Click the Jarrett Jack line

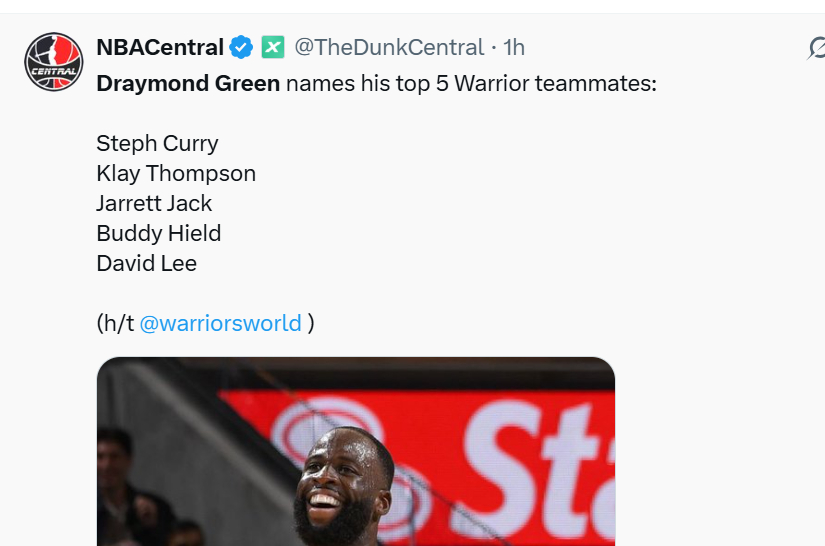pos(154,204)
